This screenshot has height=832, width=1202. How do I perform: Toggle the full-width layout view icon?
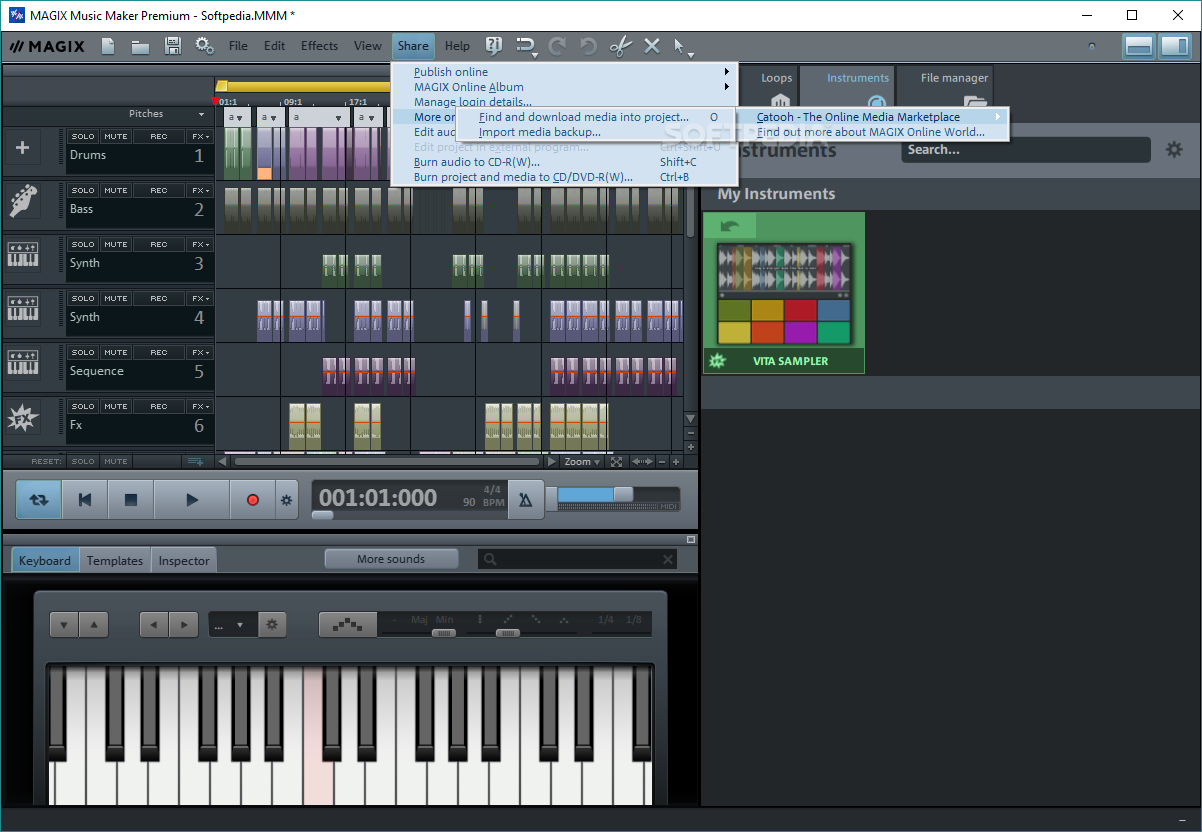pos(1138,46)
